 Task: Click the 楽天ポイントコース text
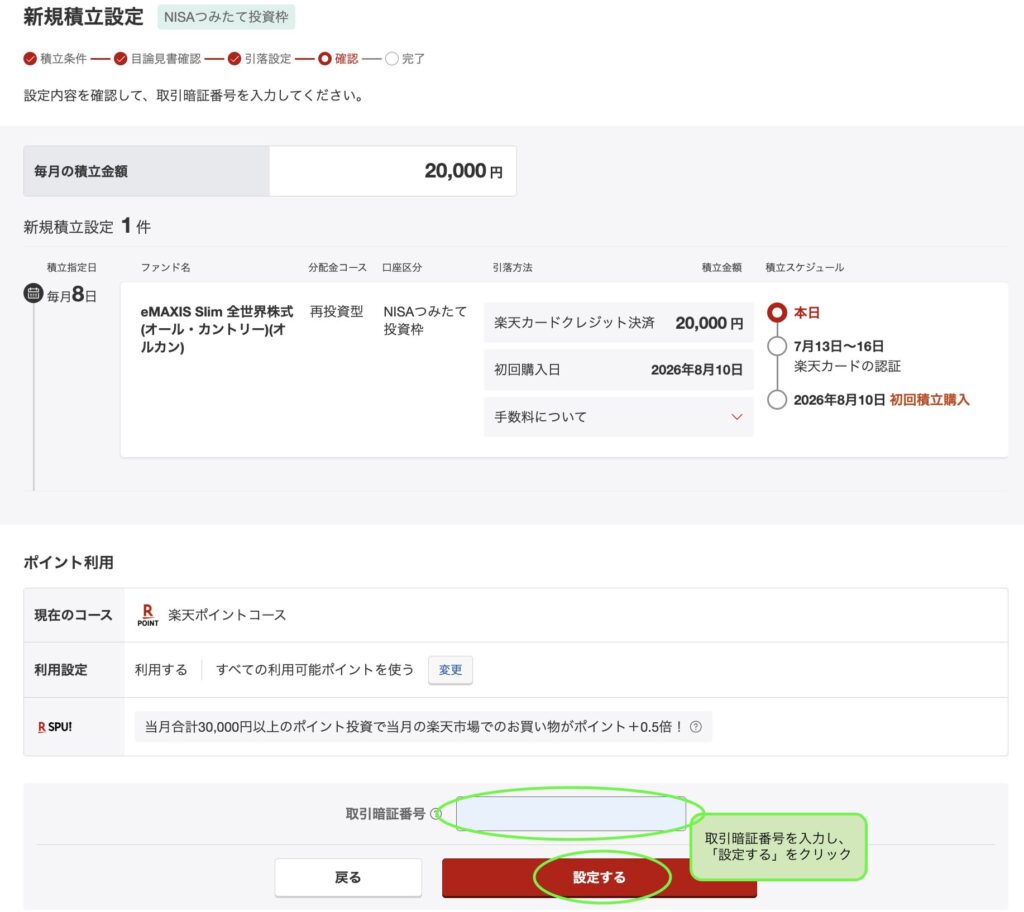pos(227,615)
